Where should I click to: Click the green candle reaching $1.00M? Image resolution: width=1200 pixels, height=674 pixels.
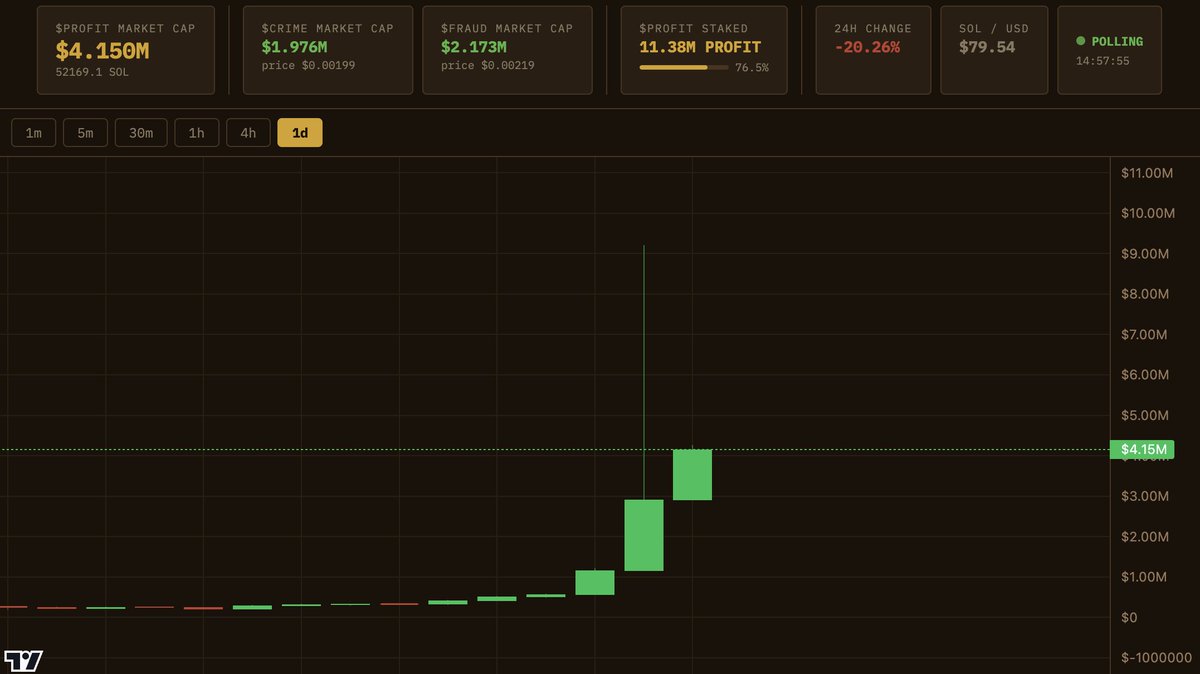click(595, 583)
